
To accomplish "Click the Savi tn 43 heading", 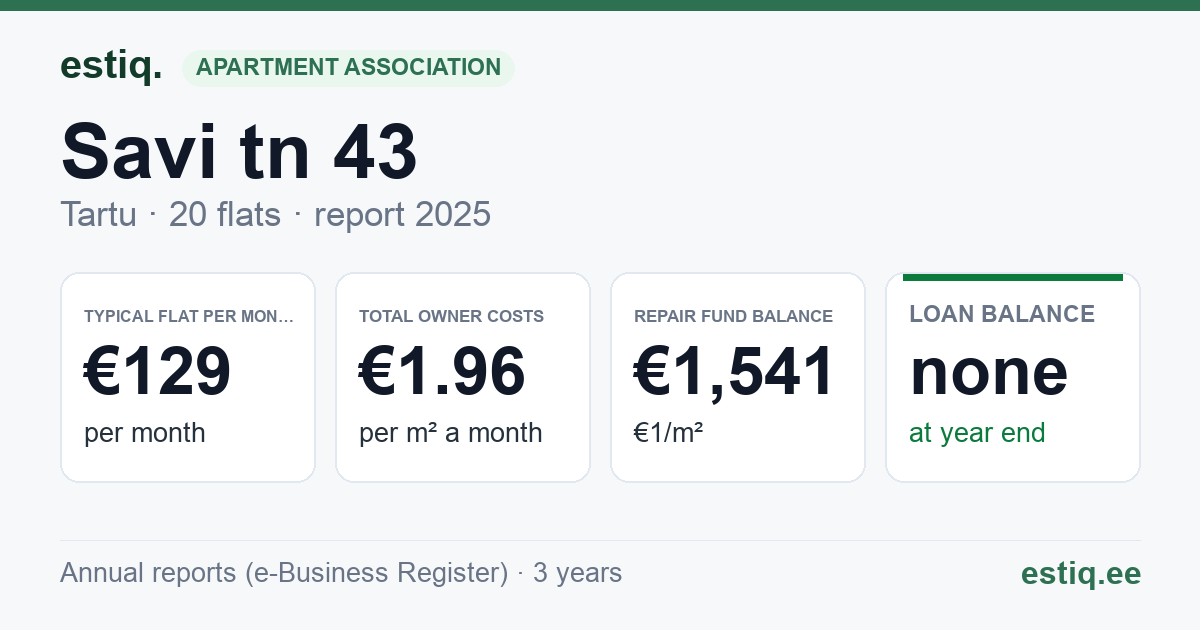I will [x=239, y=152].
